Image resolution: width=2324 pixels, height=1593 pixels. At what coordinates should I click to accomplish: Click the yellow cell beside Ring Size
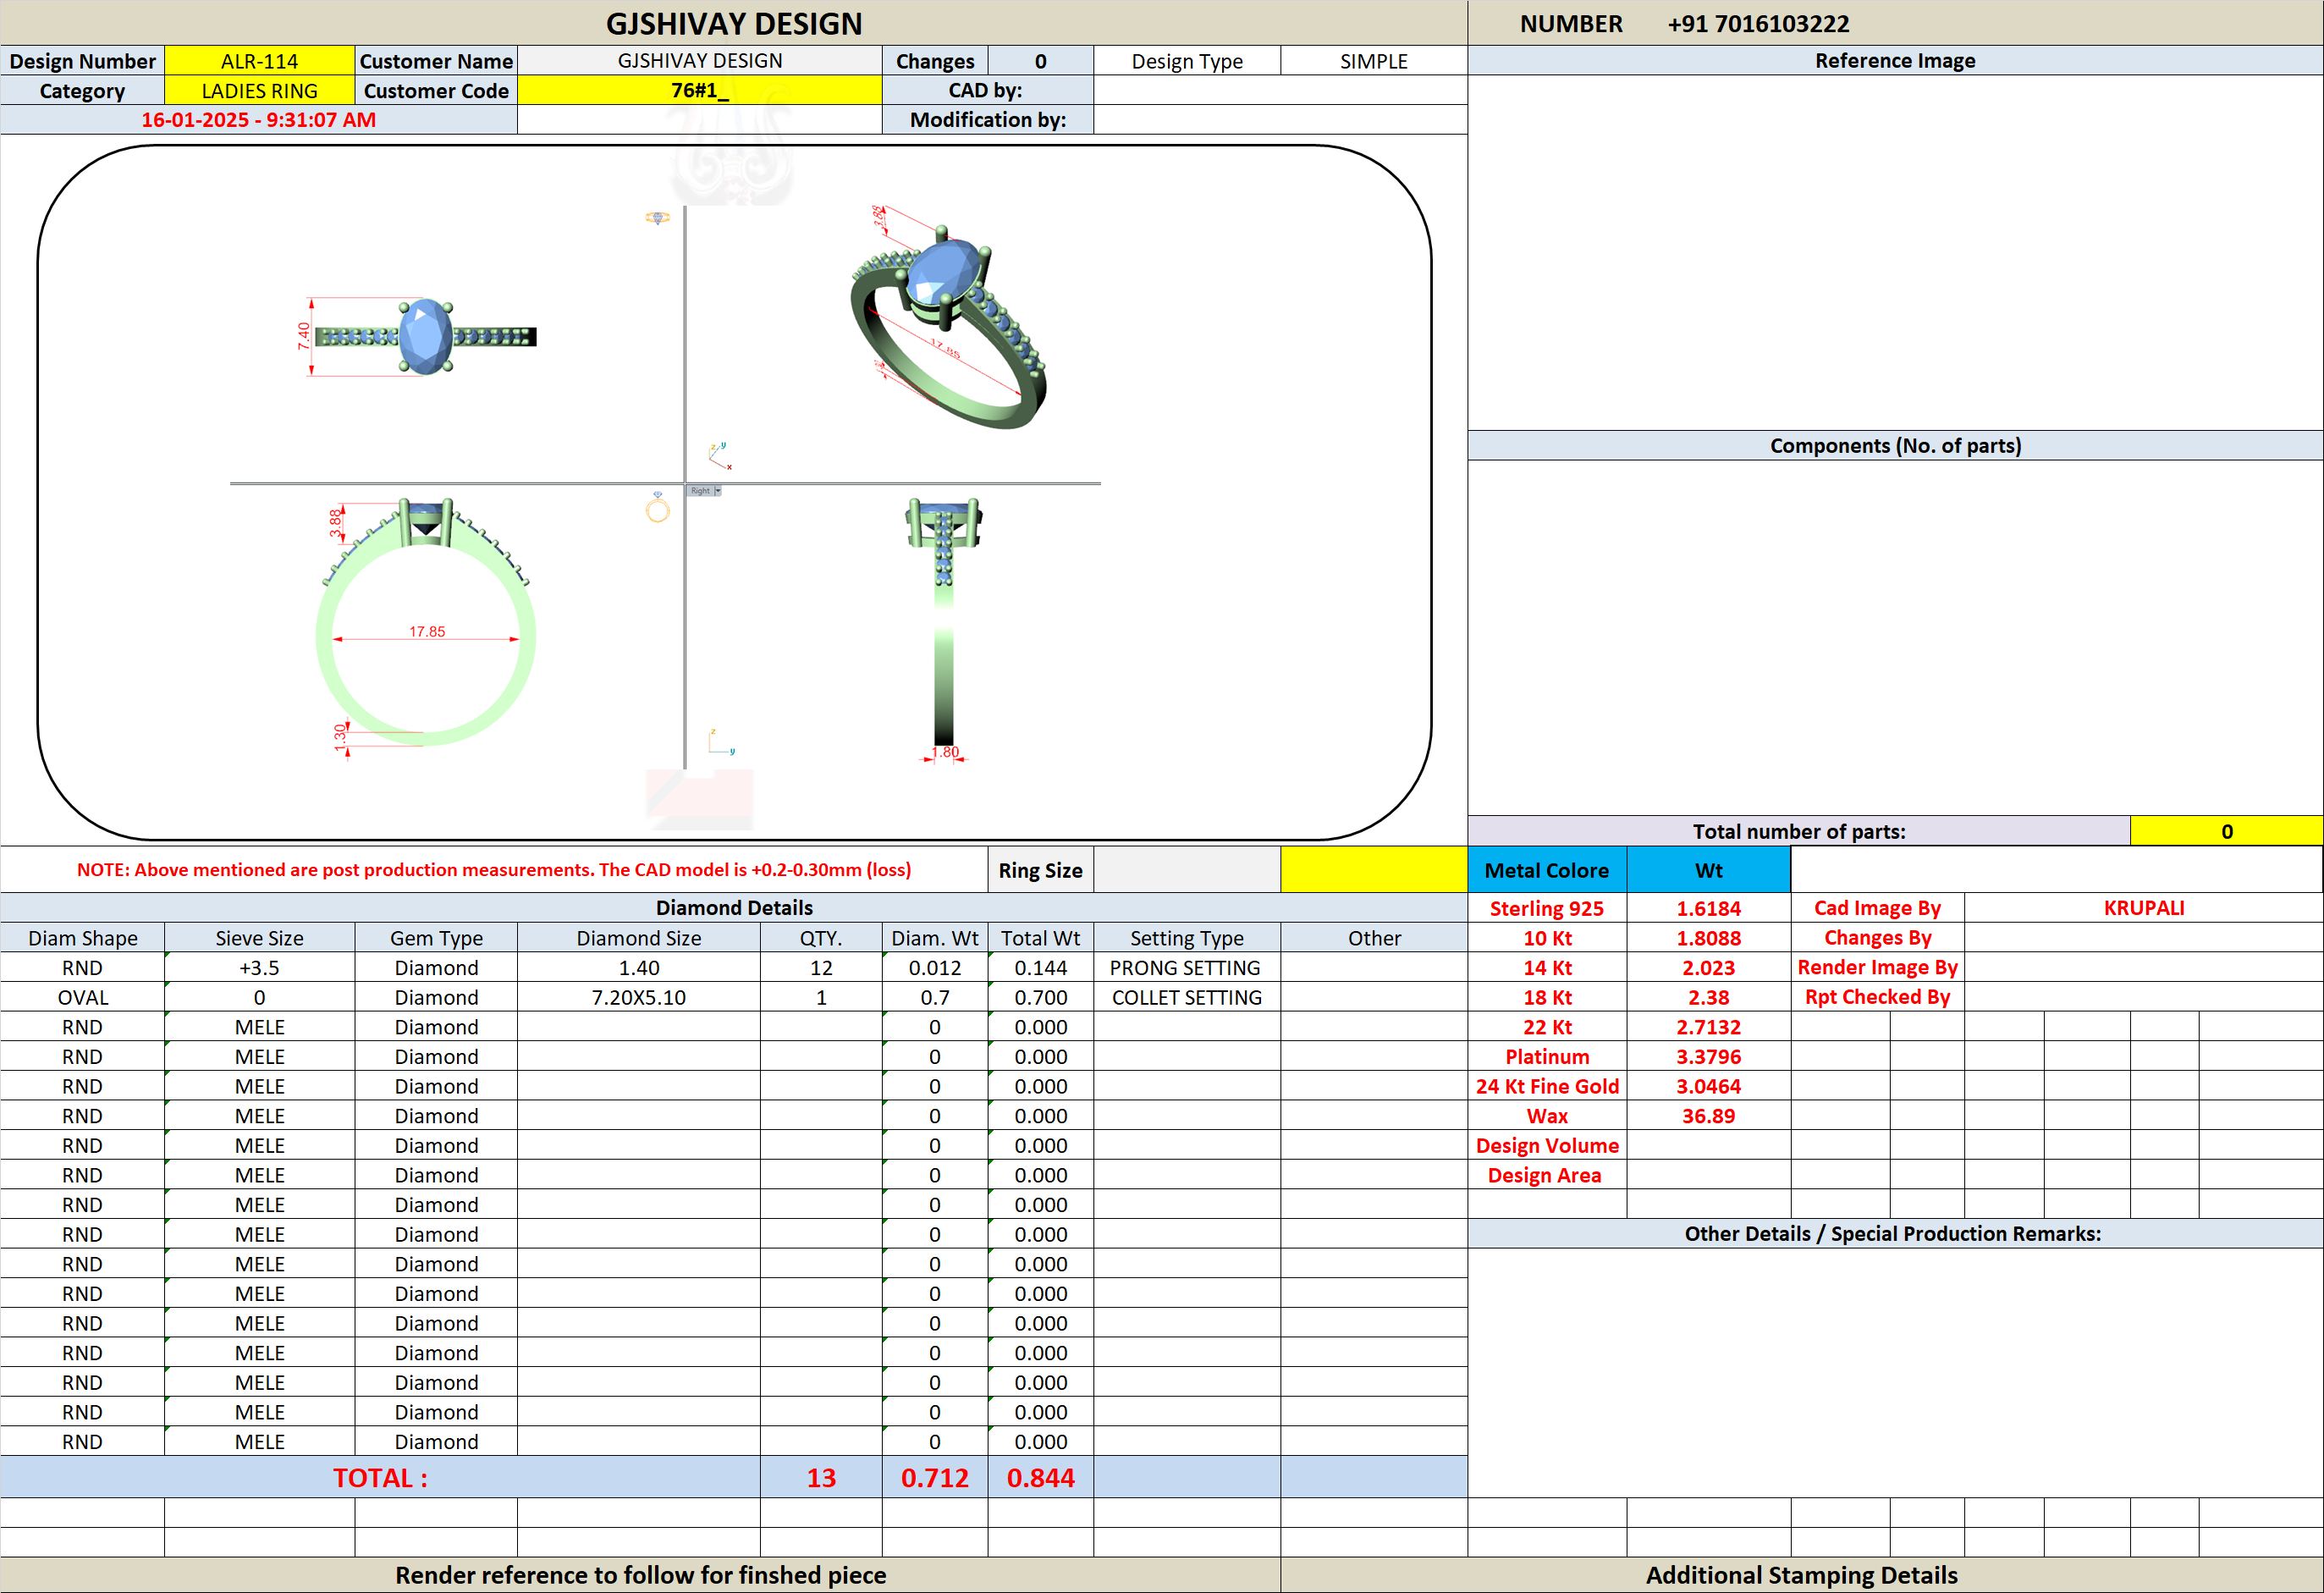pyautogui.click(x=1374, y=870)
